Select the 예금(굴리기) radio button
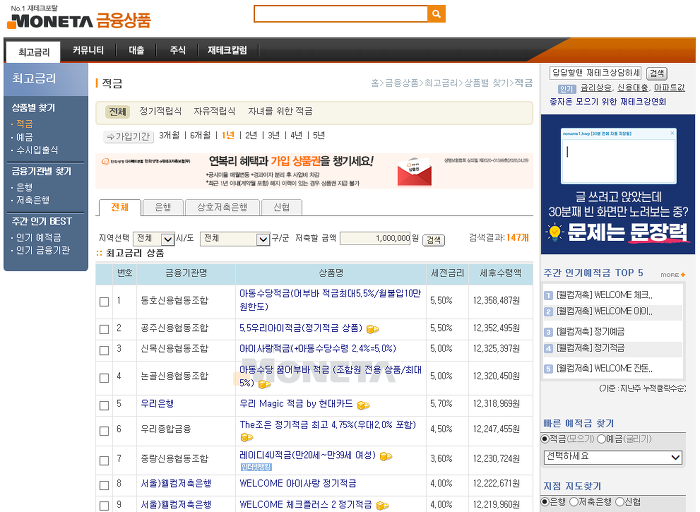This screenshot has height=512, width=700. coord(601,439)
